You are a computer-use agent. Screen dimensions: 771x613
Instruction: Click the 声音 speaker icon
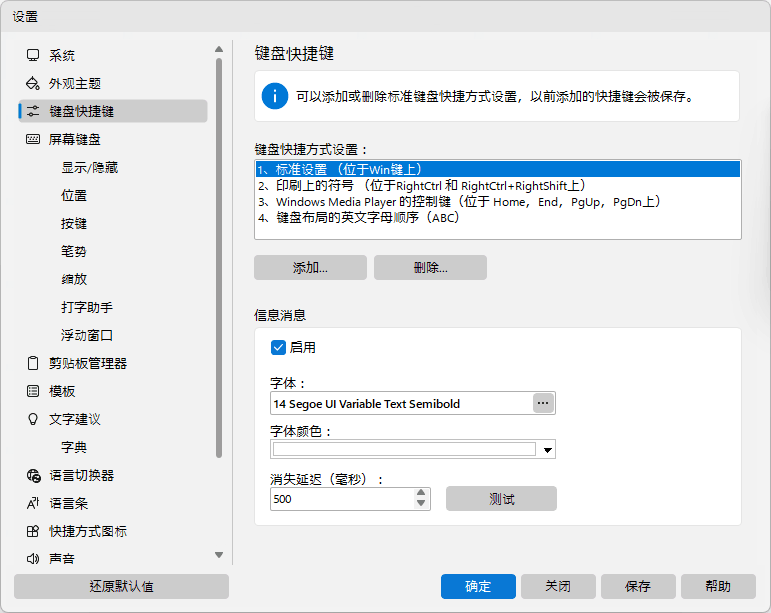point(33,559)
